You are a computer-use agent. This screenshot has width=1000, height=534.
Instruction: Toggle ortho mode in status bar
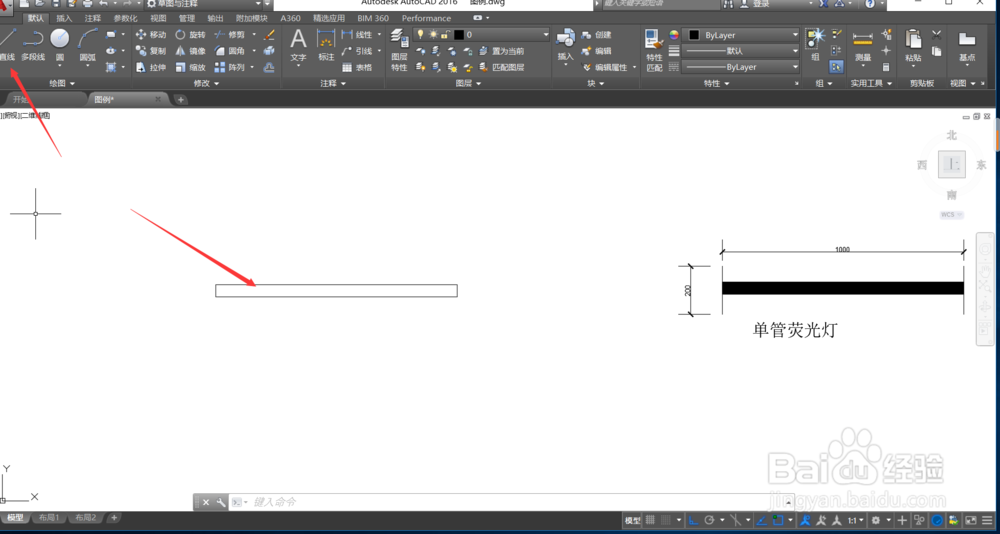pyautogui.click(x=694, y=520)
